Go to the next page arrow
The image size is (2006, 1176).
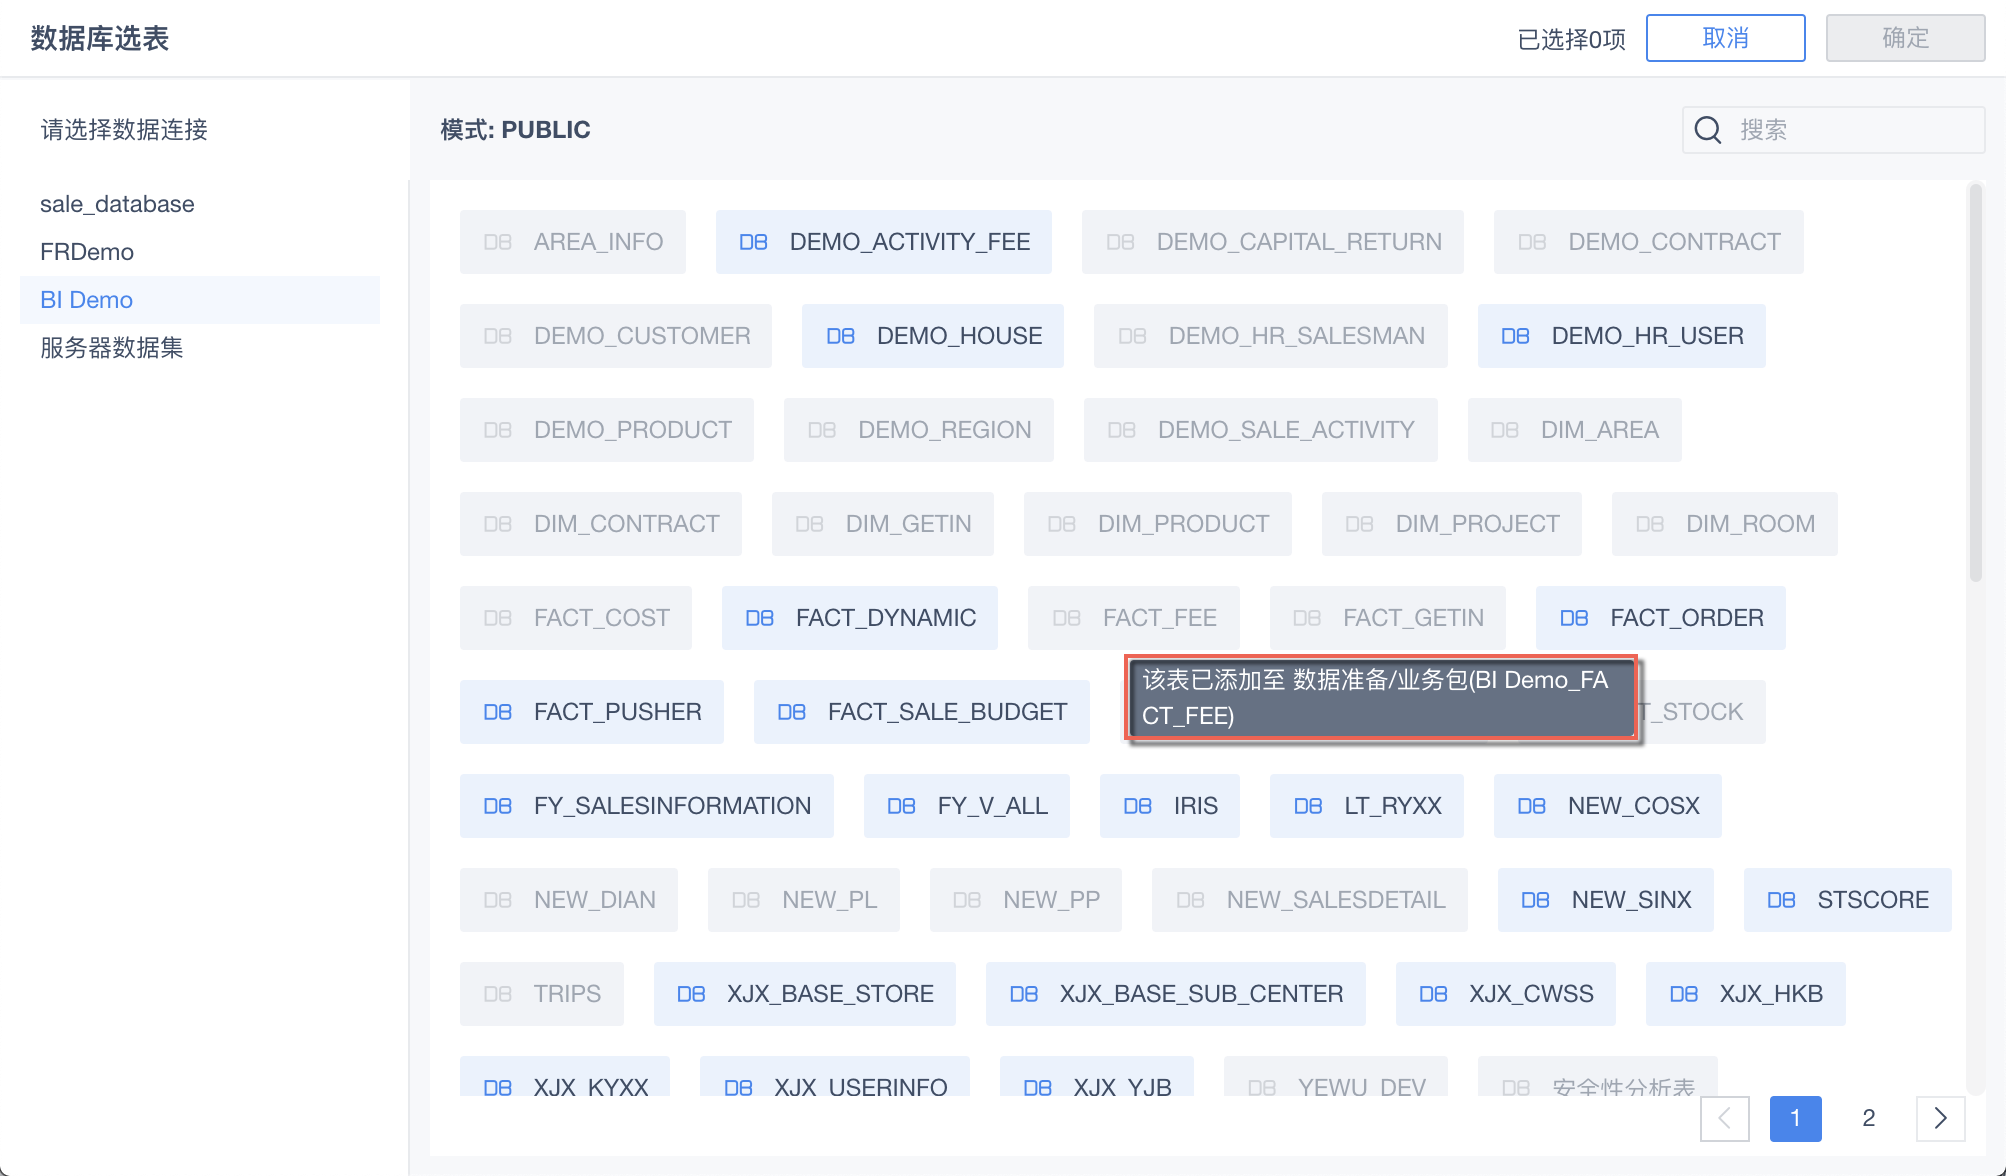tap(1940, 1118)
